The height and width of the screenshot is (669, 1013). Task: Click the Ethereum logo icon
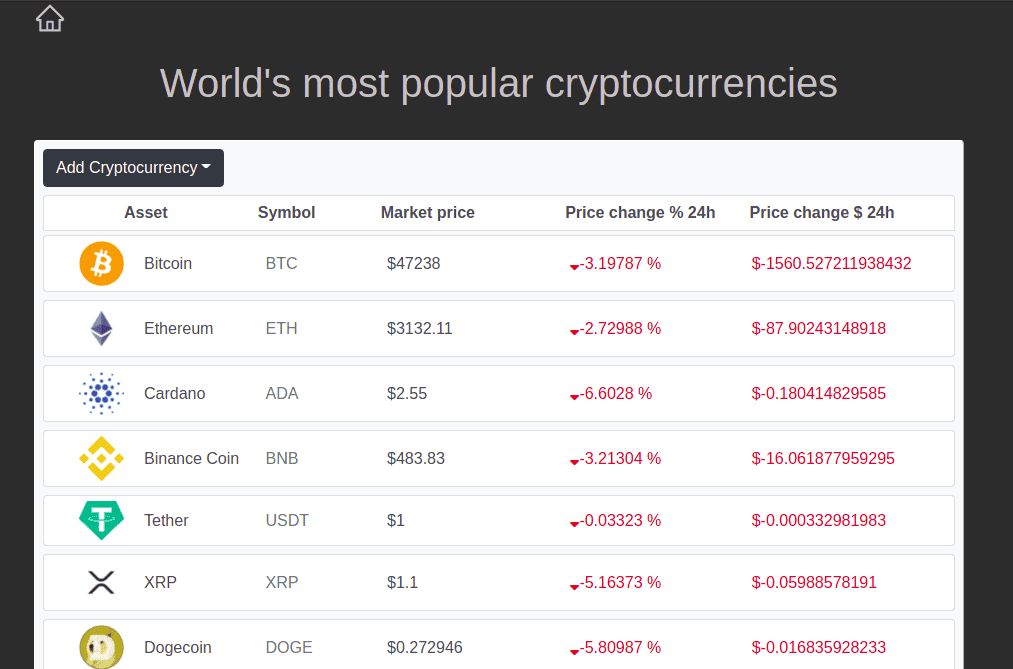pyautogui.click(x=101, y=328)
